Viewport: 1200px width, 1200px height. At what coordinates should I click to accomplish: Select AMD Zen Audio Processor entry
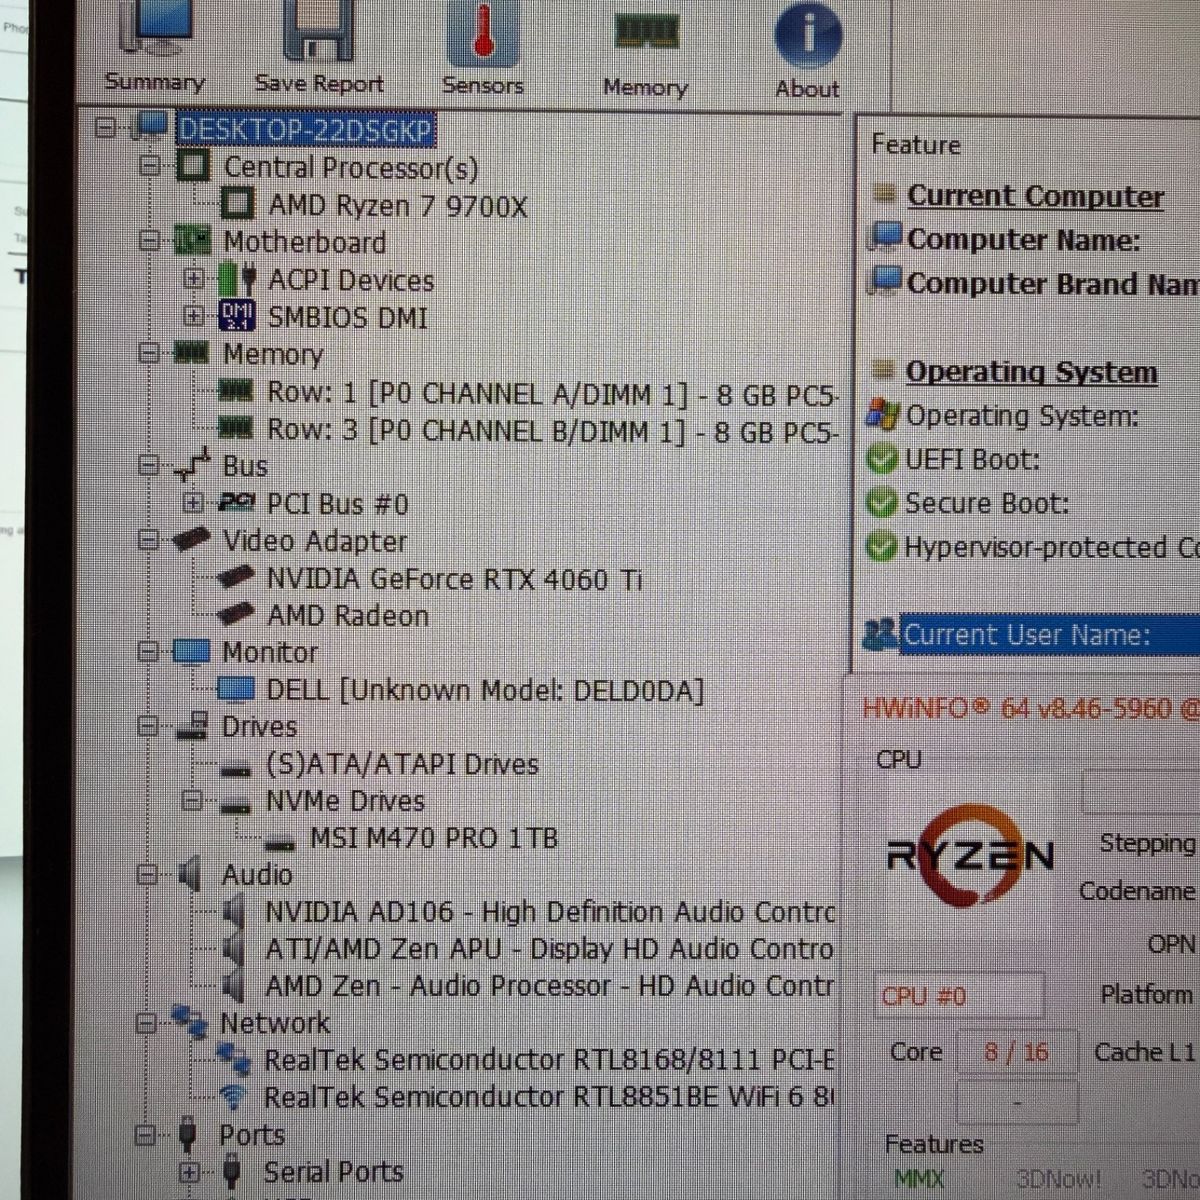[549, 986]
